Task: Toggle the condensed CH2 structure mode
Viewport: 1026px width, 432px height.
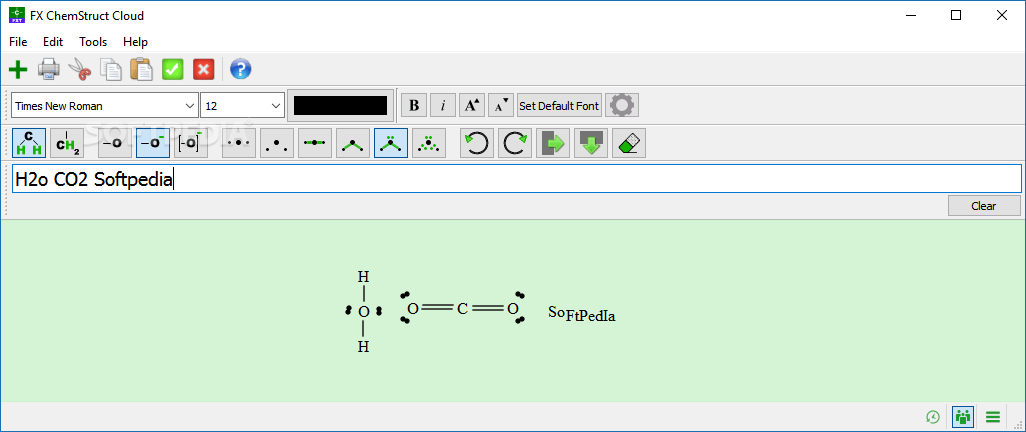Action: (67, 143)
